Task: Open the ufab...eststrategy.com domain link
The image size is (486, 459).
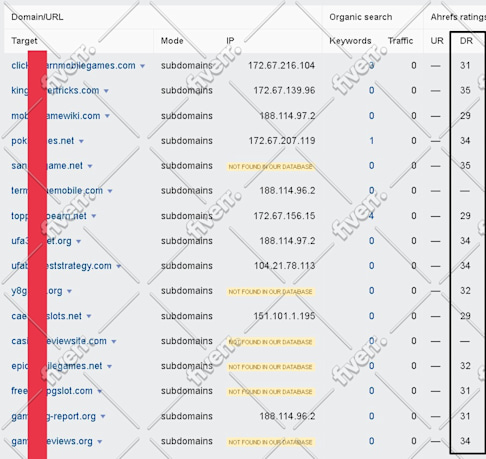Action: (x=61, y=266)
